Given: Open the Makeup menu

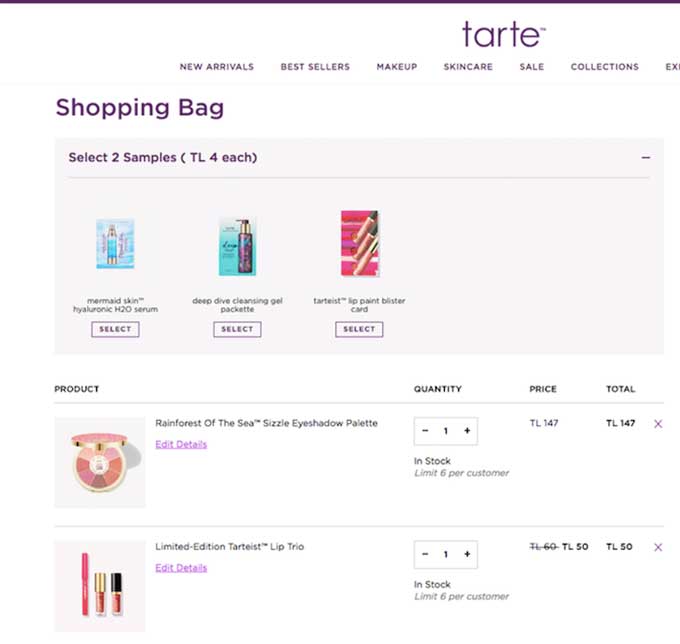Looking at the screenshot, I should pos(397,67).
